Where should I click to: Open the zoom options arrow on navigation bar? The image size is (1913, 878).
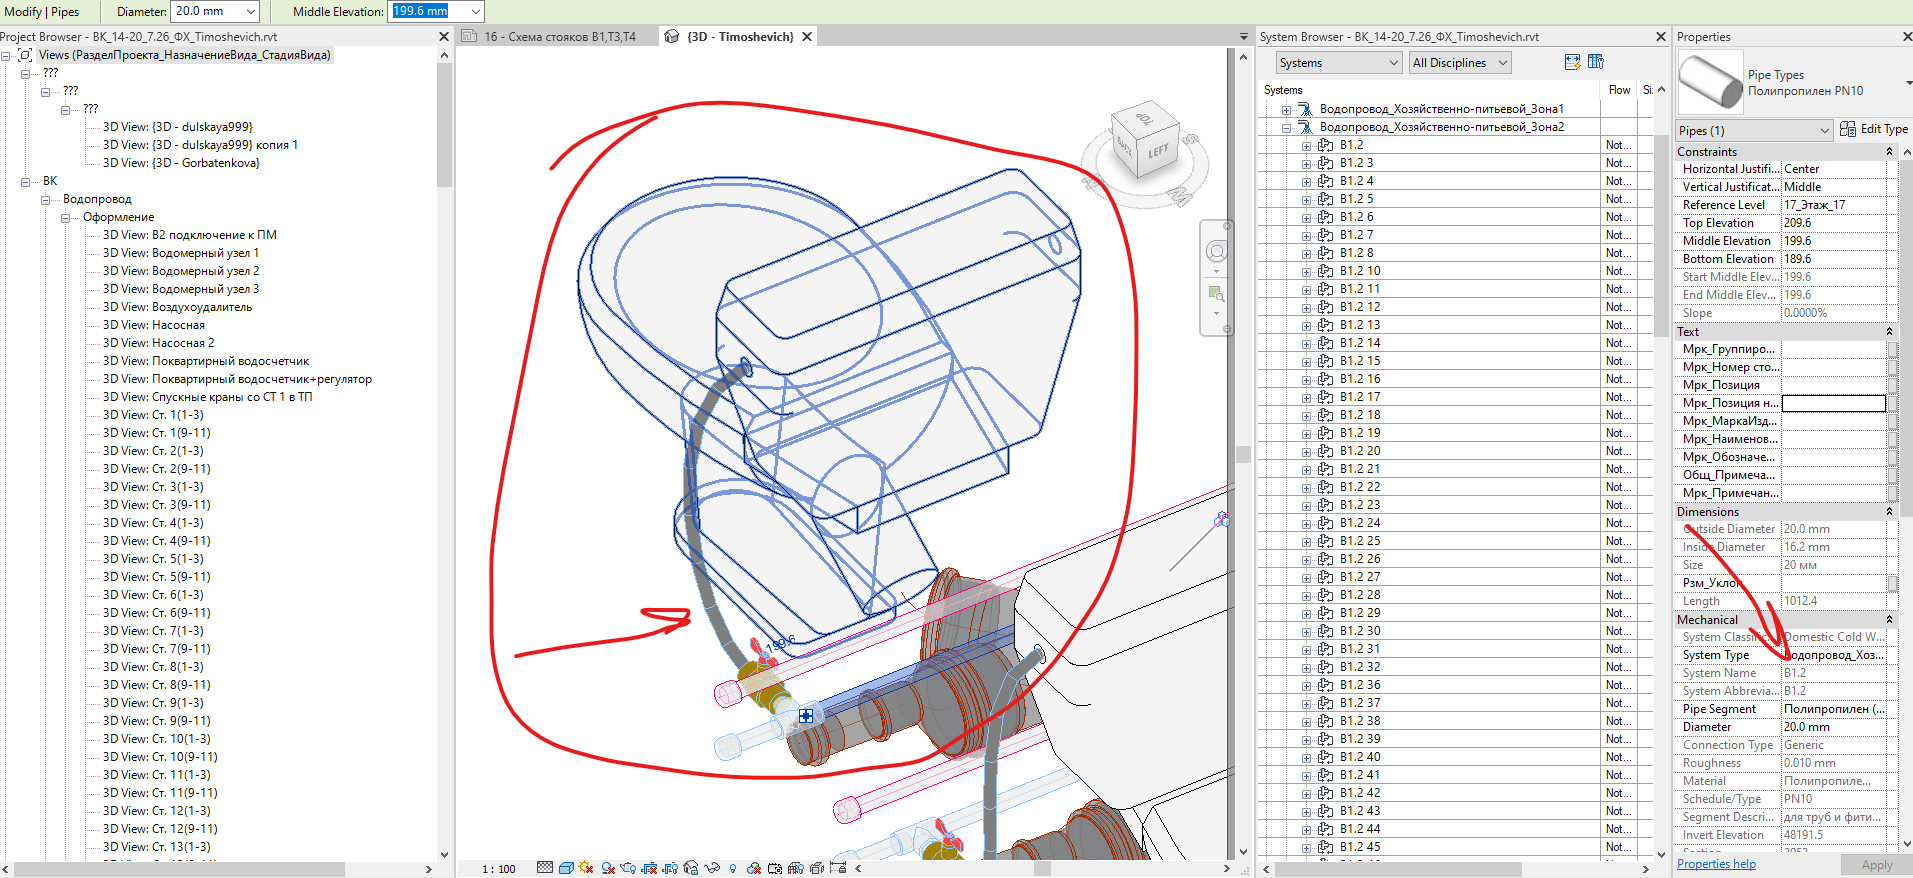(1216, 314)
